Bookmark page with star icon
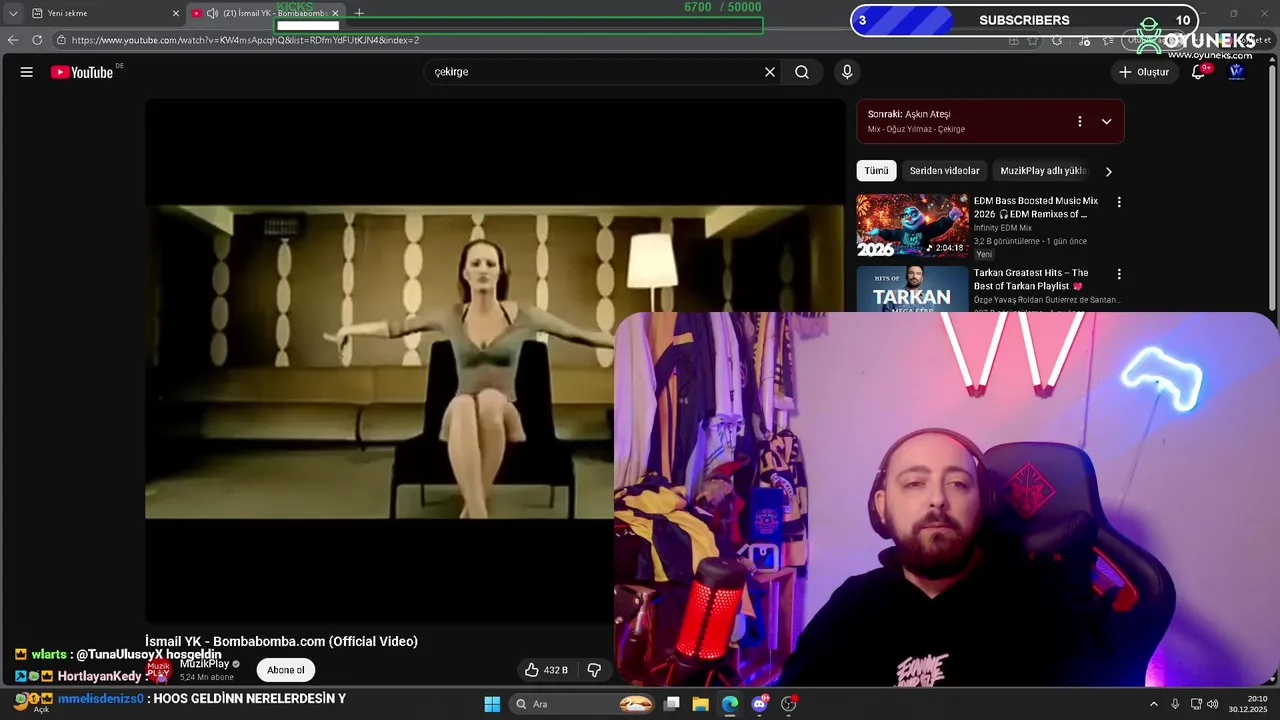 pyautogui.click(x=1033, y=40)
